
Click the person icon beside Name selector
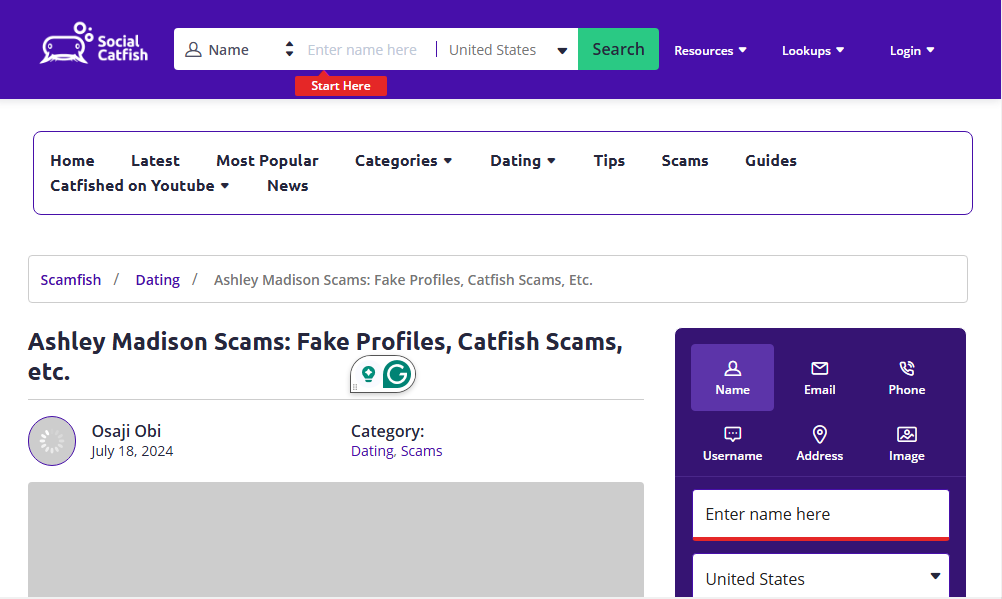[193, 50]
